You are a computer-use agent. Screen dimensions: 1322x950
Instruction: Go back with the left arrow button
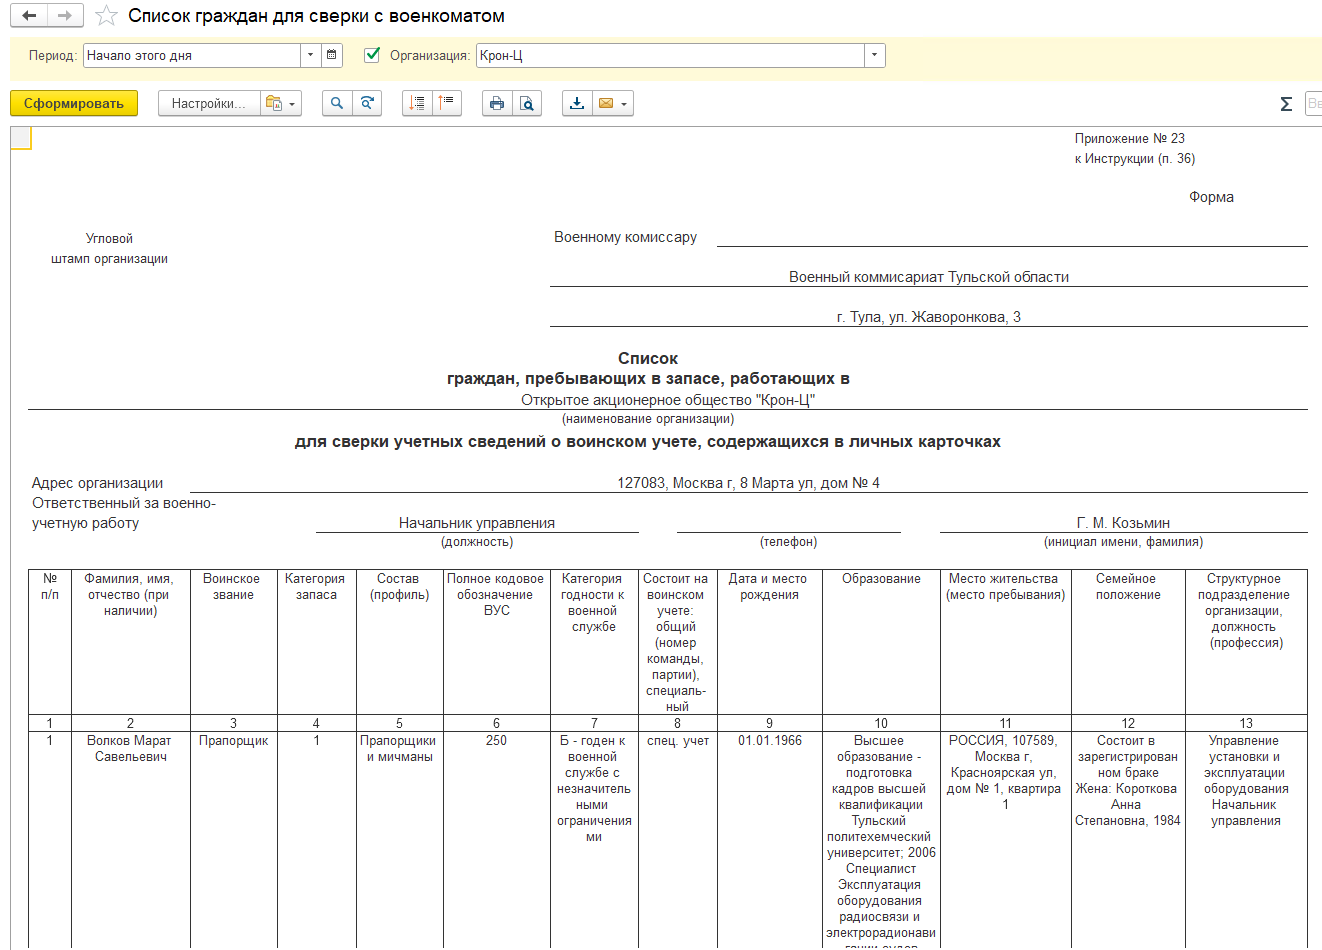(29, 16)
